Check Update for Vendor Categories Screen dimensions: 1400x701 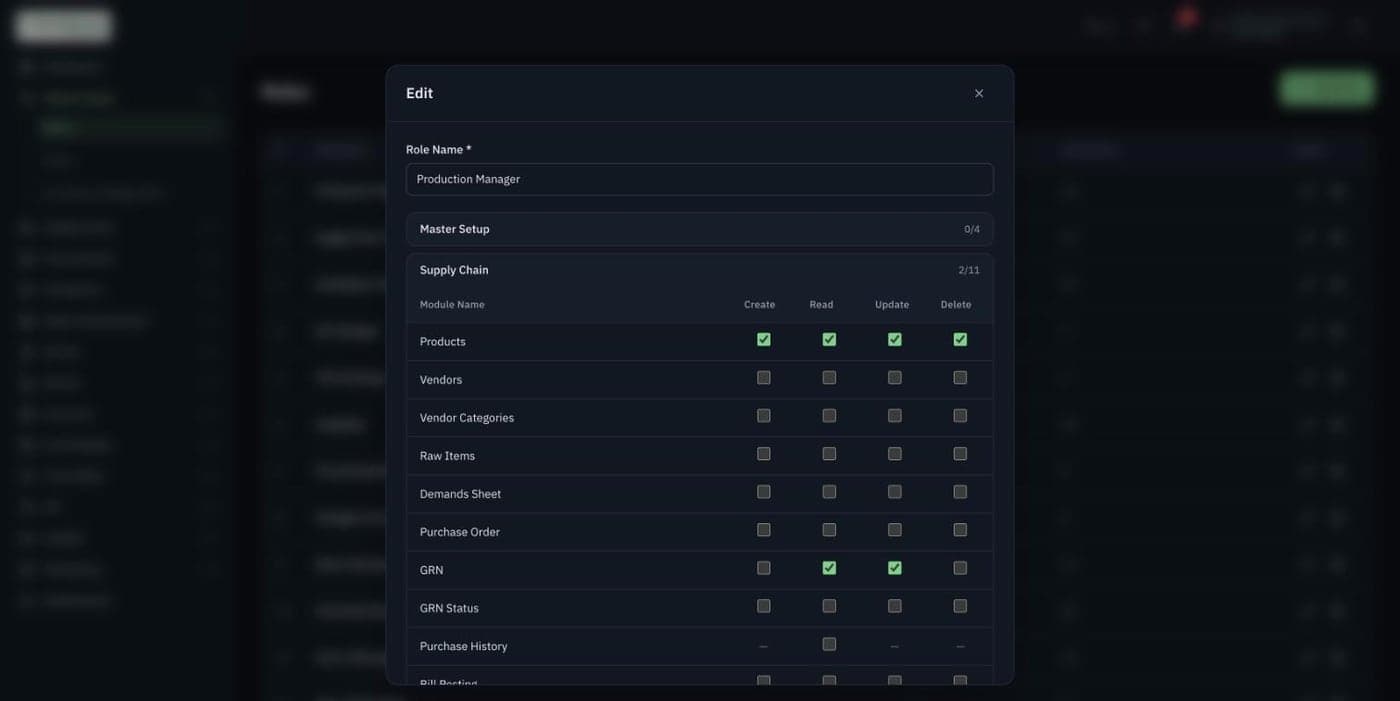click(895, 416)
